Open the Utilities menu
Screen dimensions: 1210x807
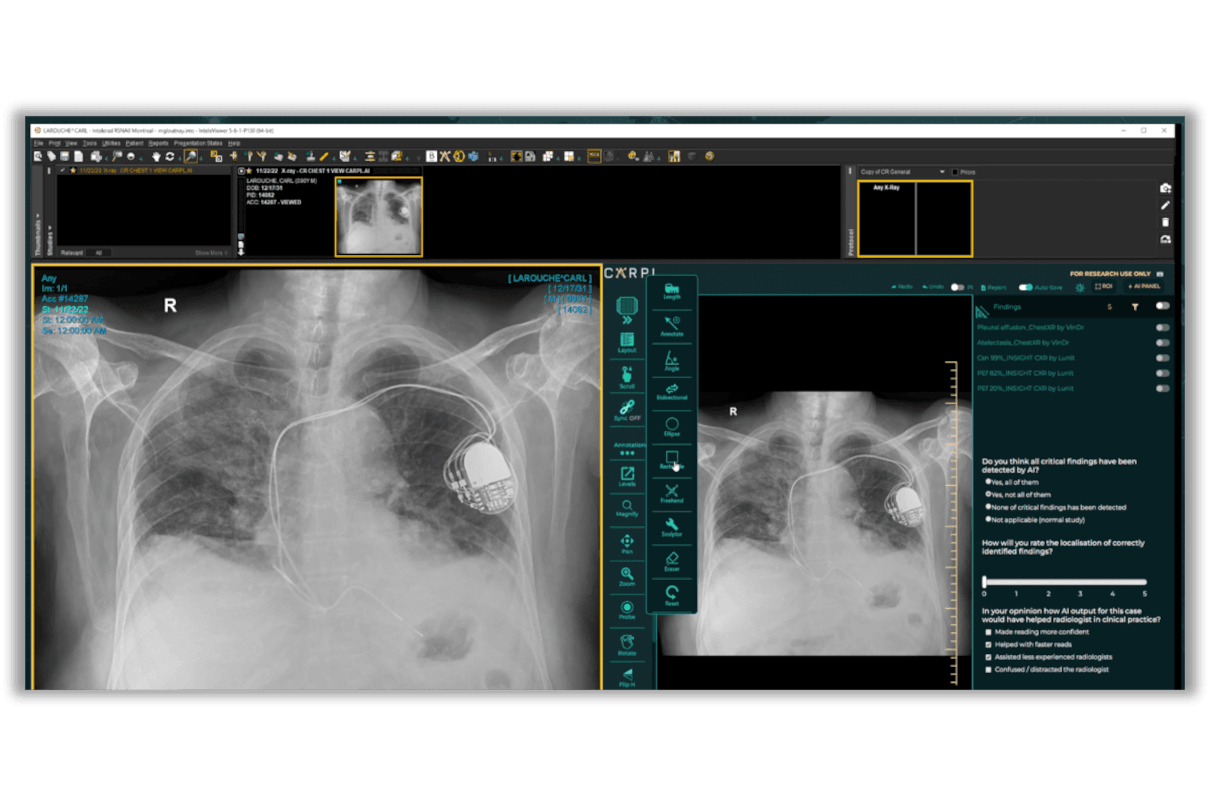click(111, 143)
